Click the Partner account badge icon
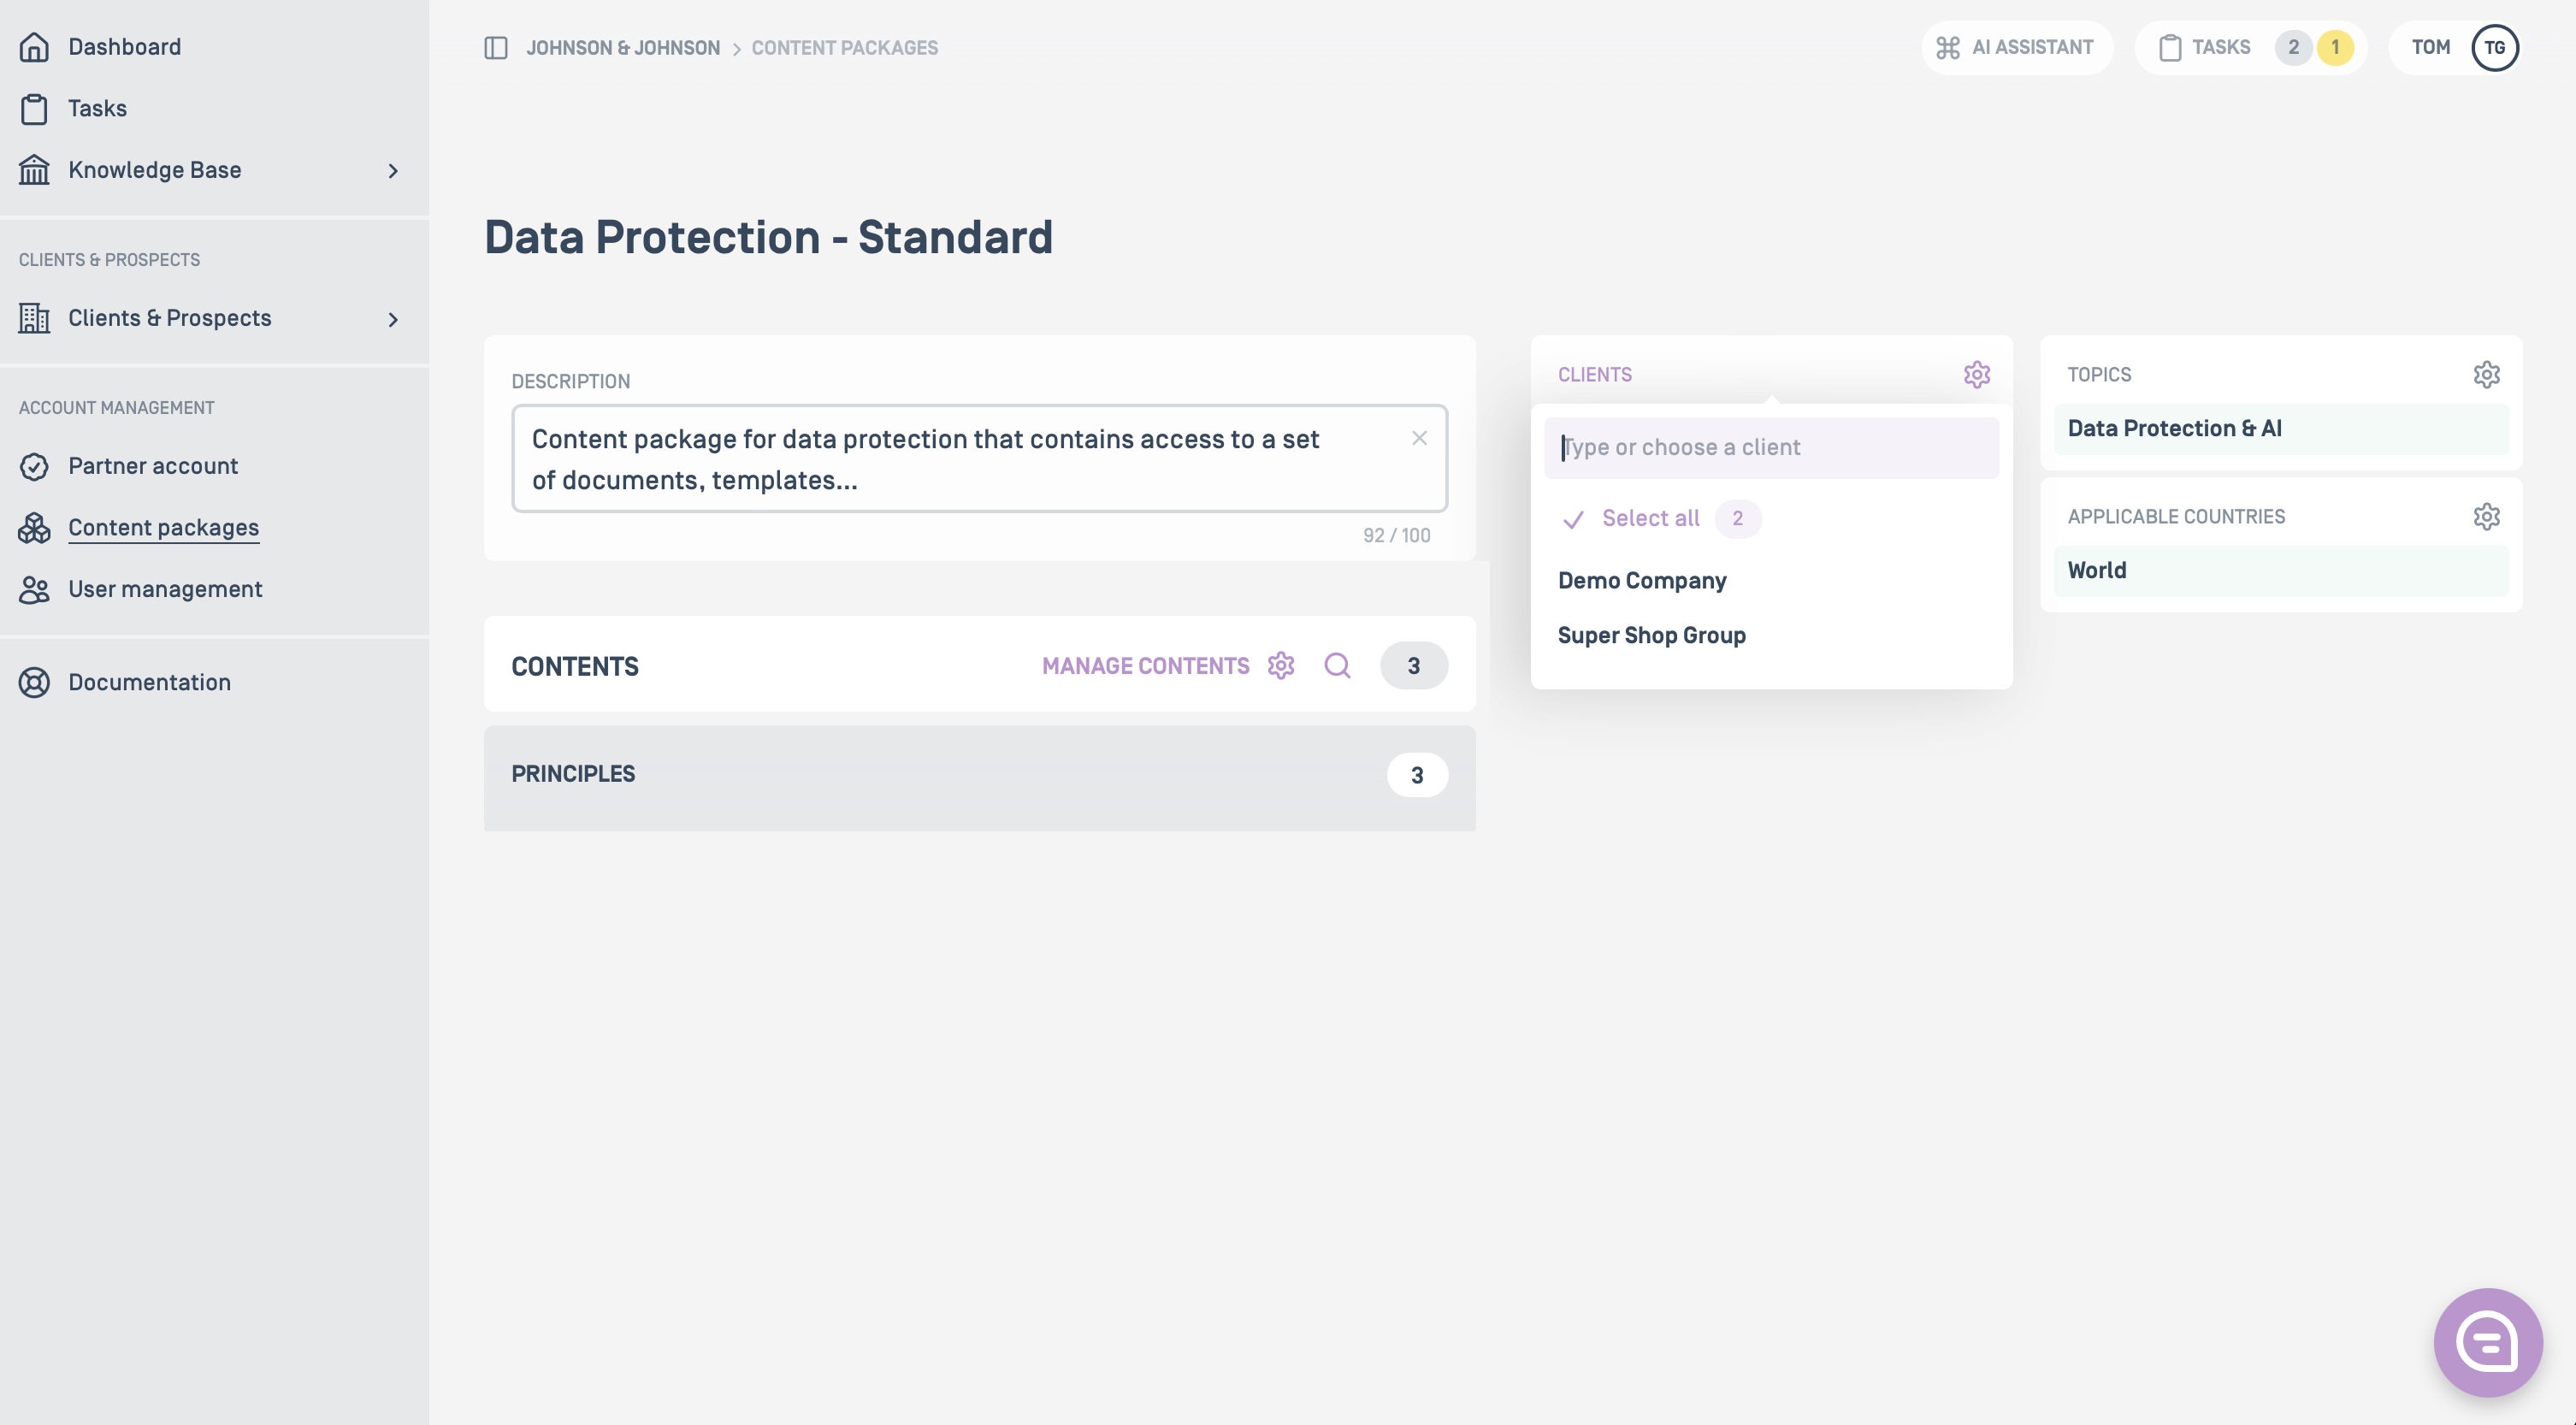 click(34, 466)
